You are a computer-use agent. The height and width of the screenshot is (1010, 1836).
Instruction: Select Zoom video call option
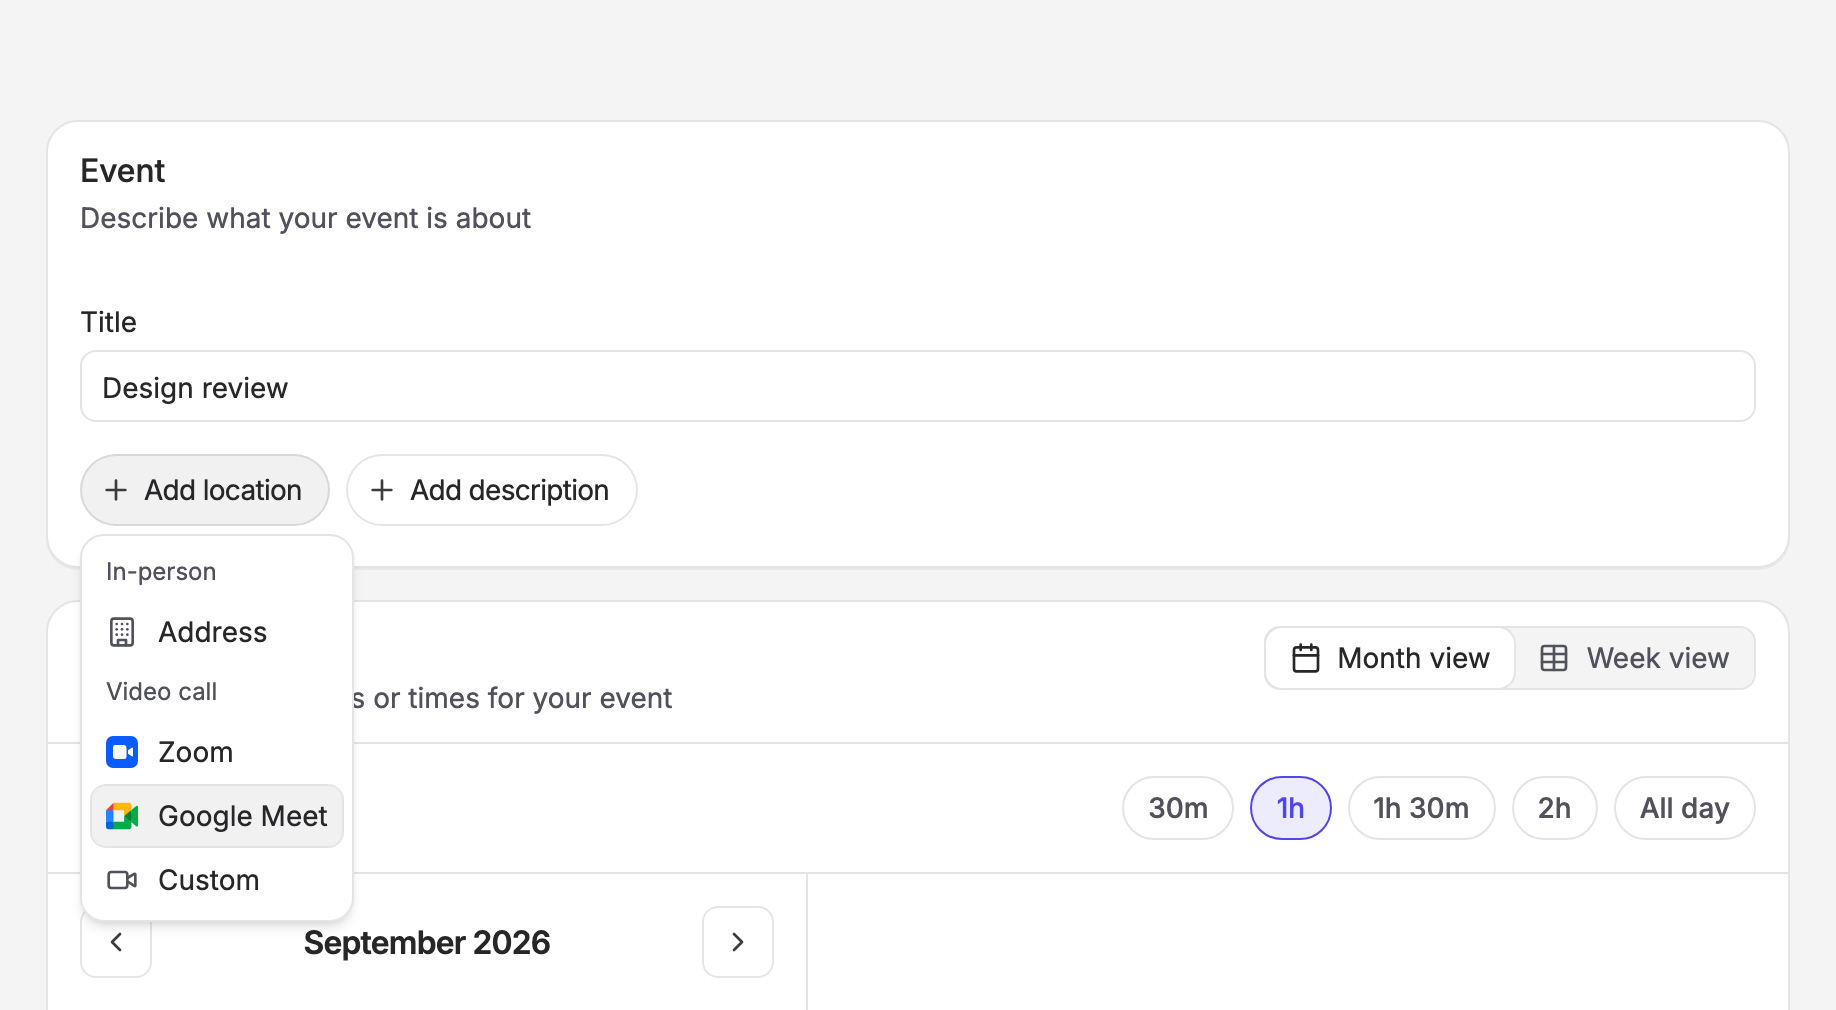[217, 752]
